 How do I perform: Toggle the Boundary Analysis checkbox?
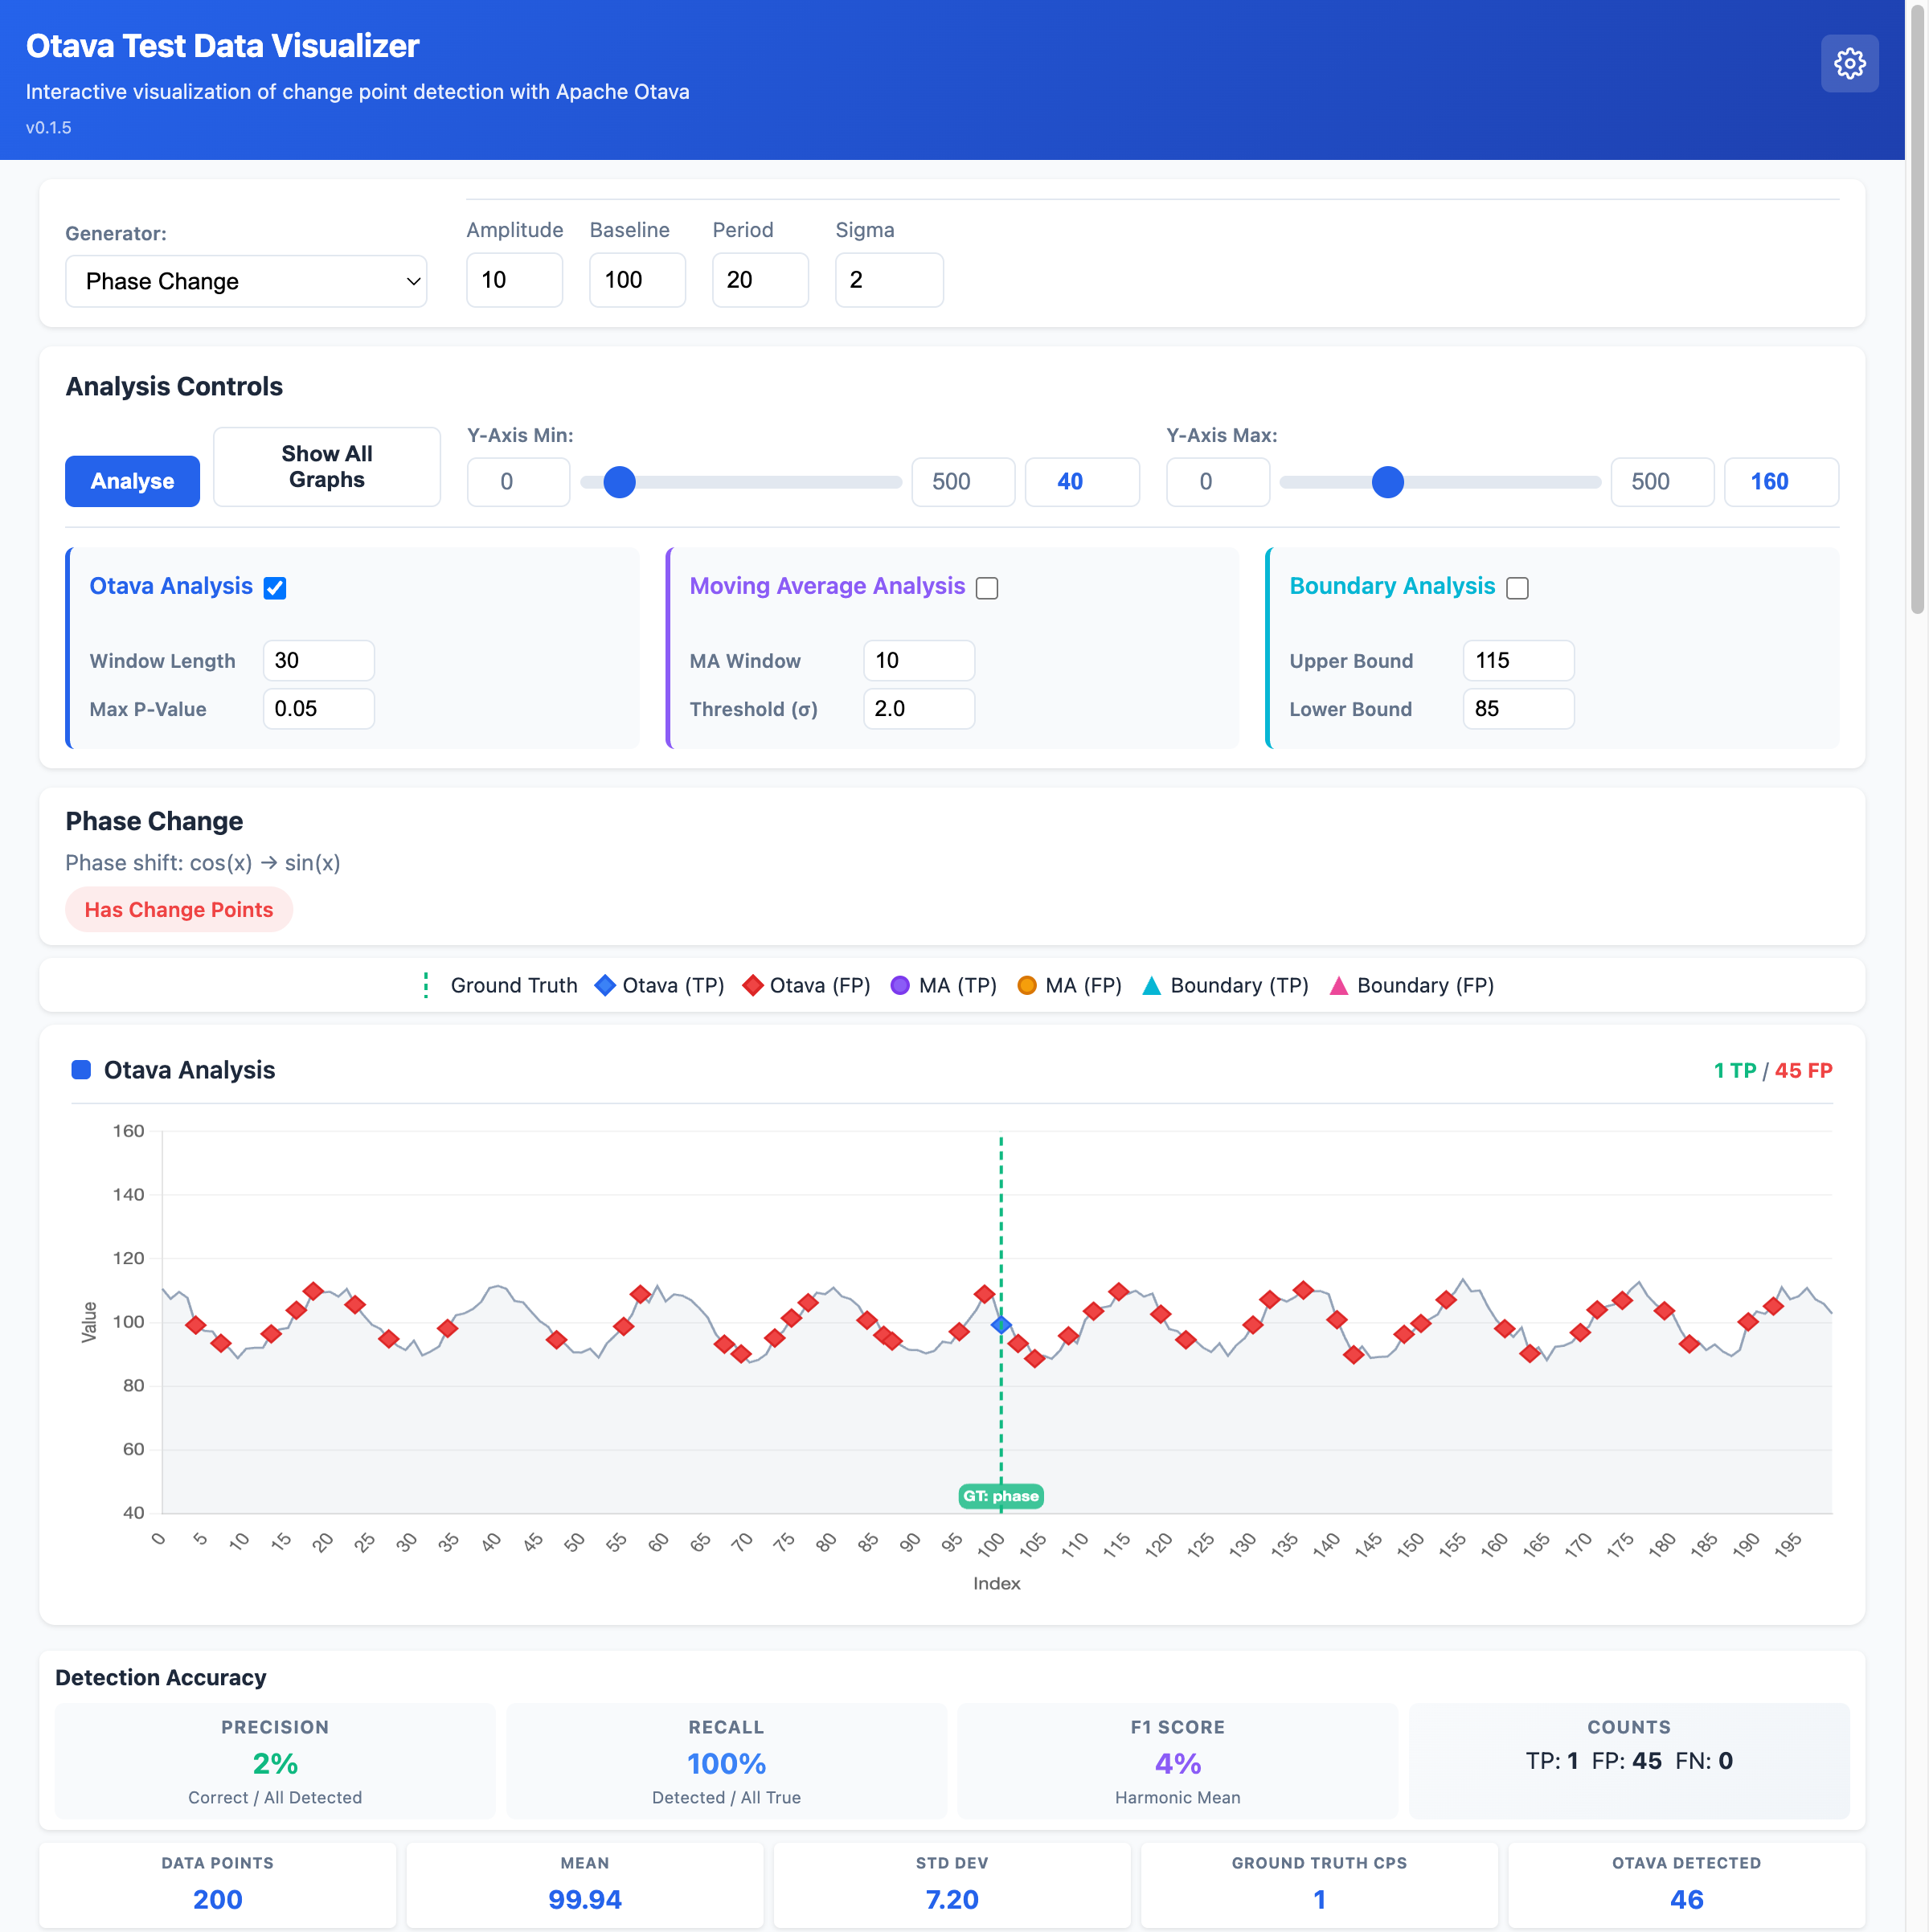(x=1517, y=588)
